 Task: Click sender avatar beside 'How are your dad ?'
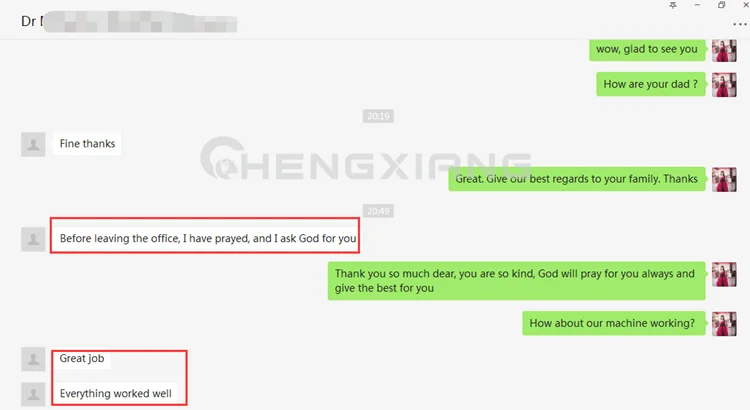(724, 85)
